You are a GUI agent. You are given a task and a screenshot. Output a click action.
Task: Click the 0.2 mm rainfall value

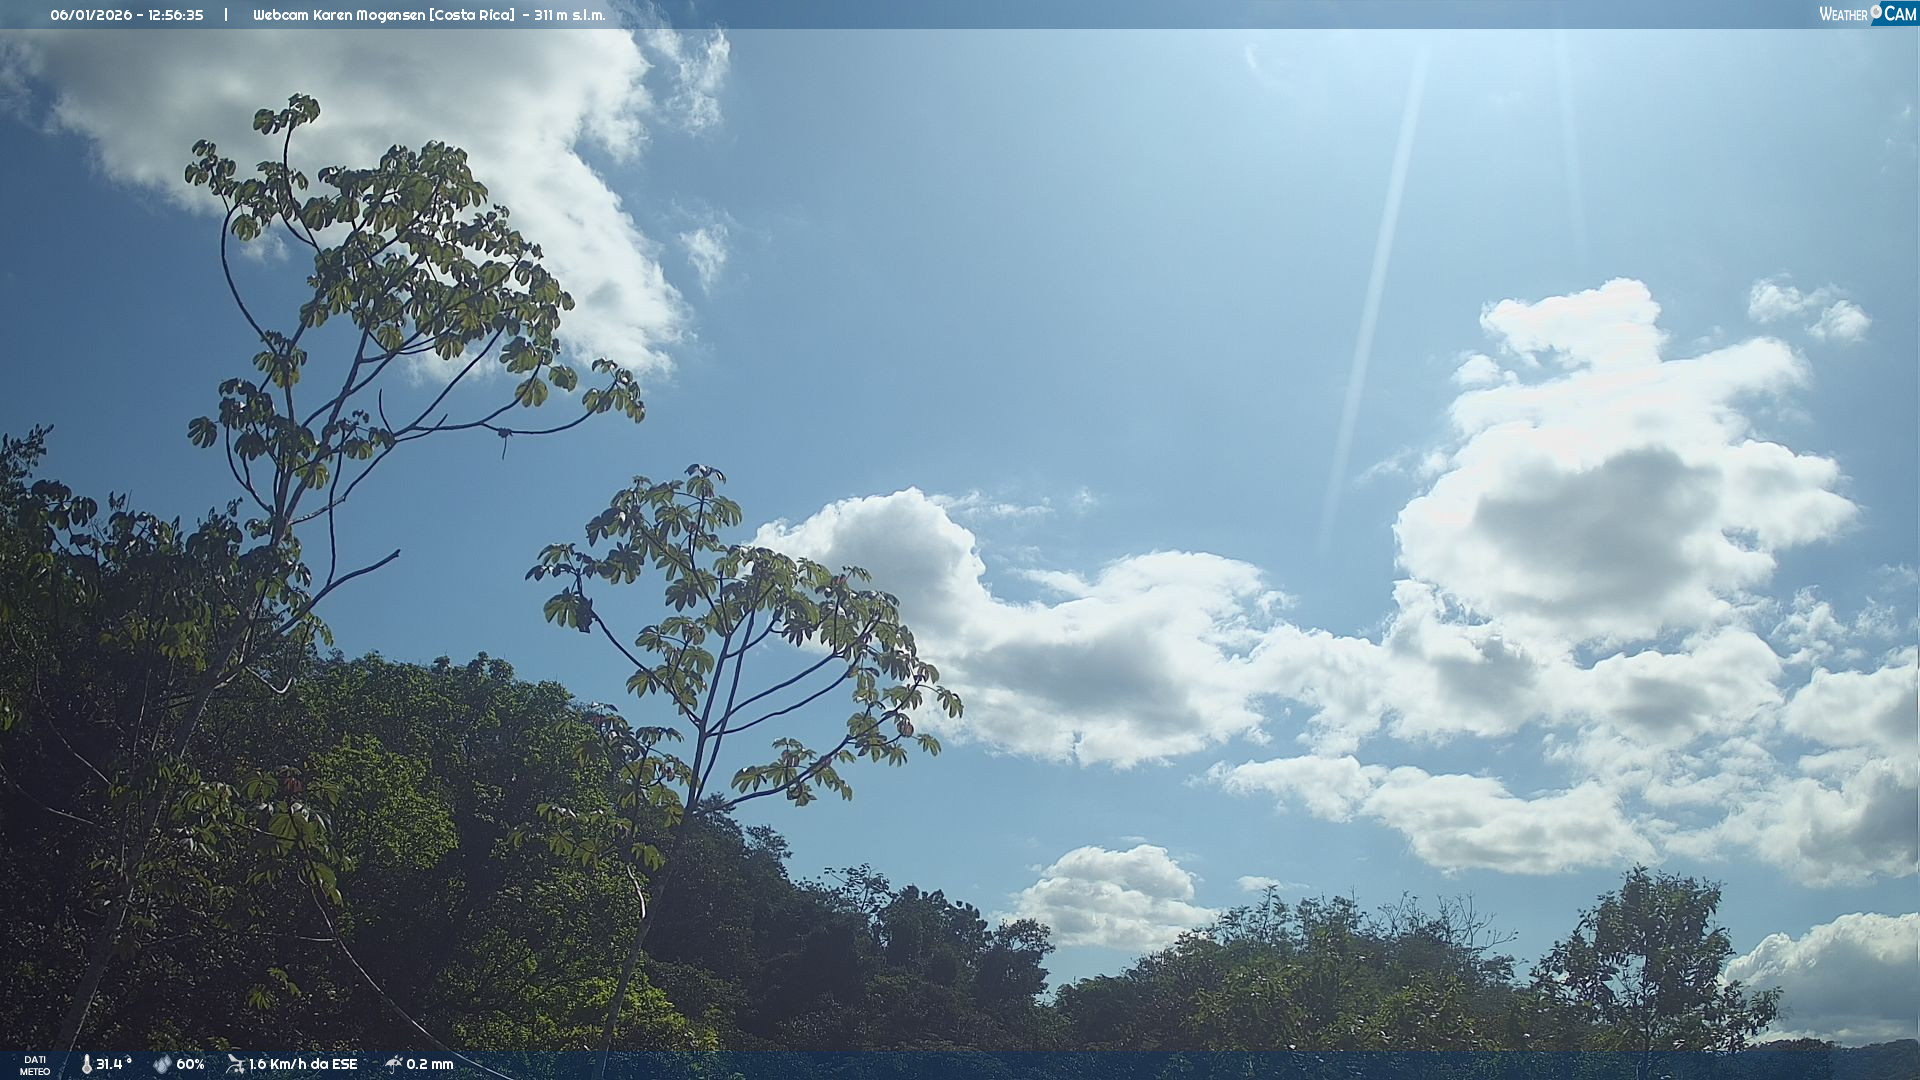pyautogui.click(x=430, y=1064)
